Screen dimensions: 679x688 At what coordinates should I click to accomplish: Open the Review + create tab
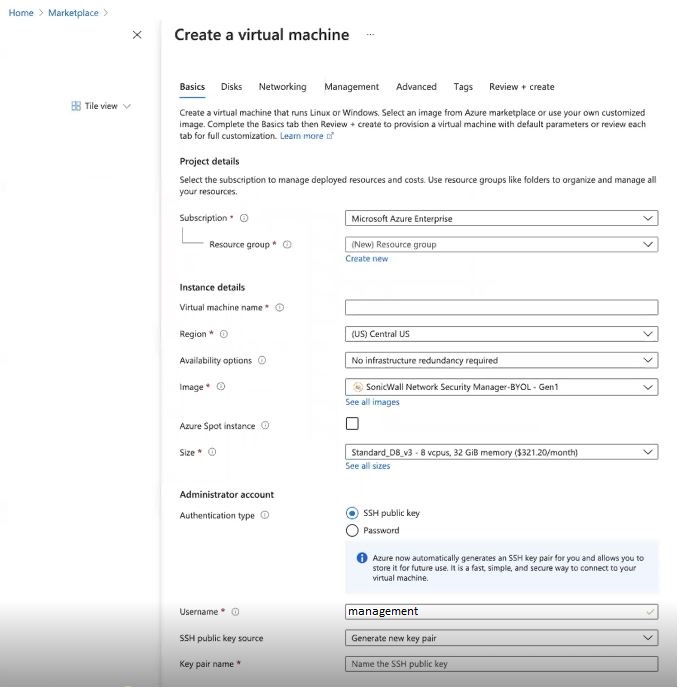(x=521, y=87)
